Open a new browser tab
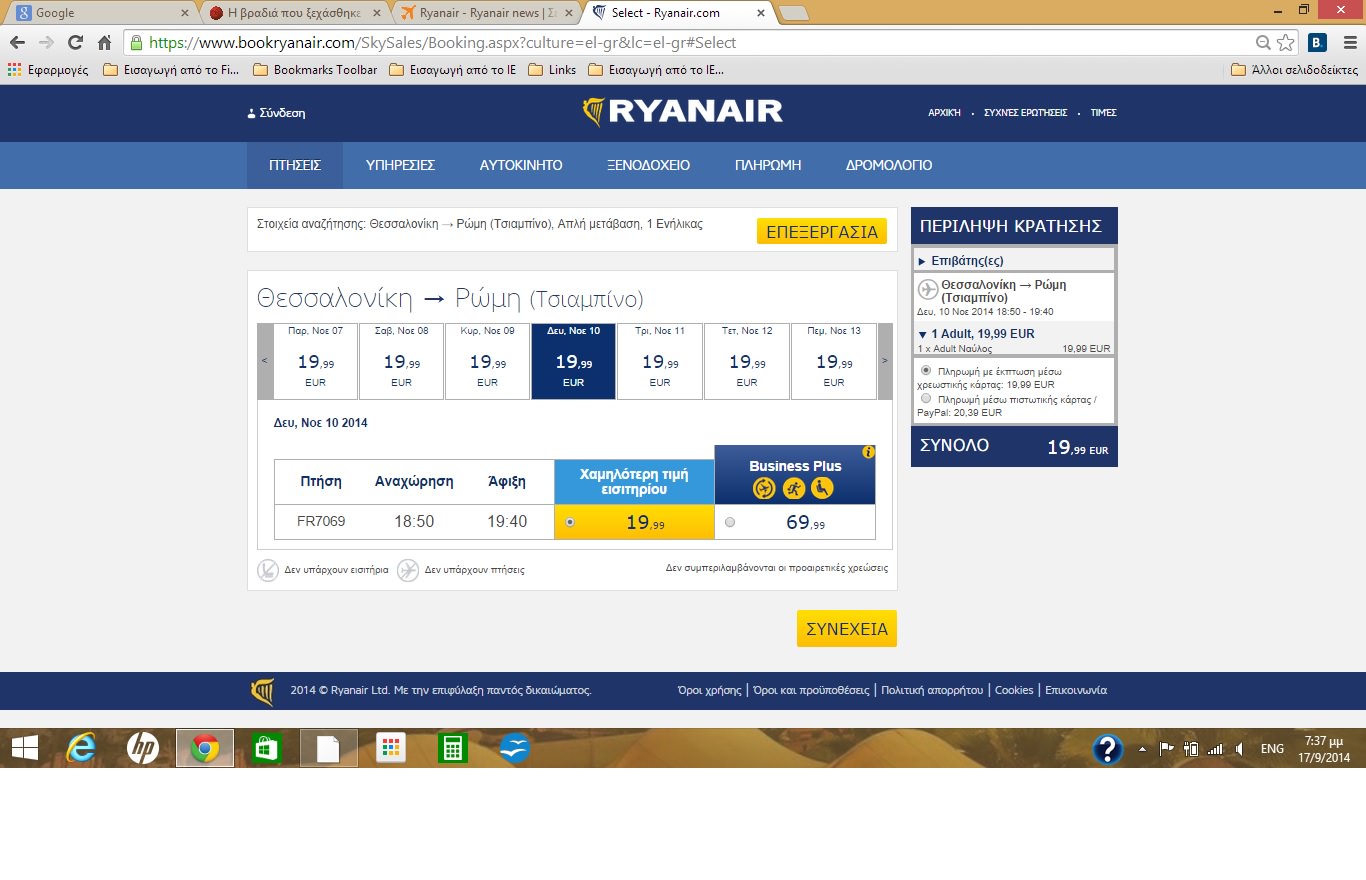The image size is (1366, 880). click(x=793, y=13)
